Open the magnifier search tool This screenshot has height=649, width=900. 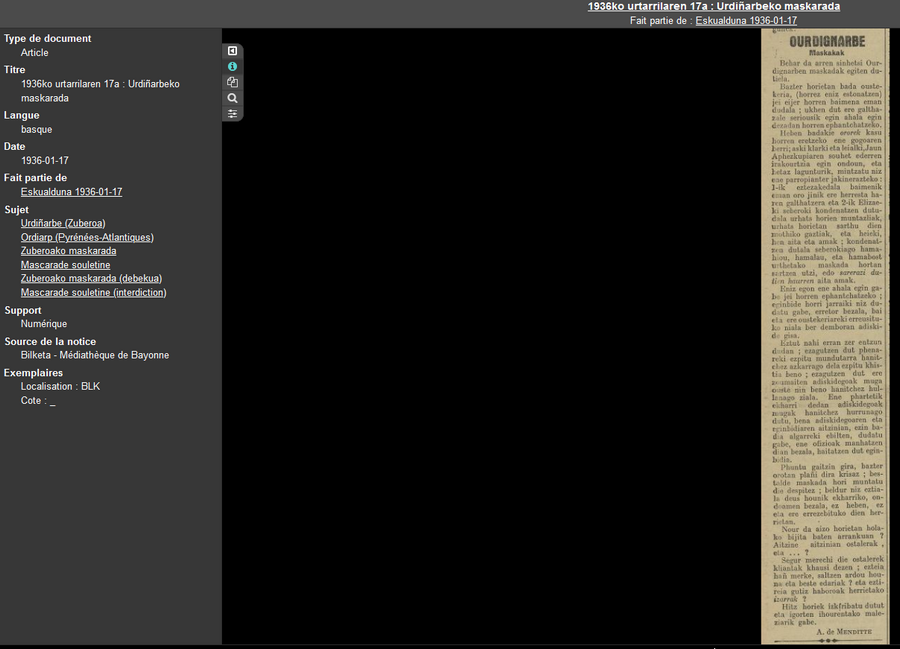click(232, 99)
